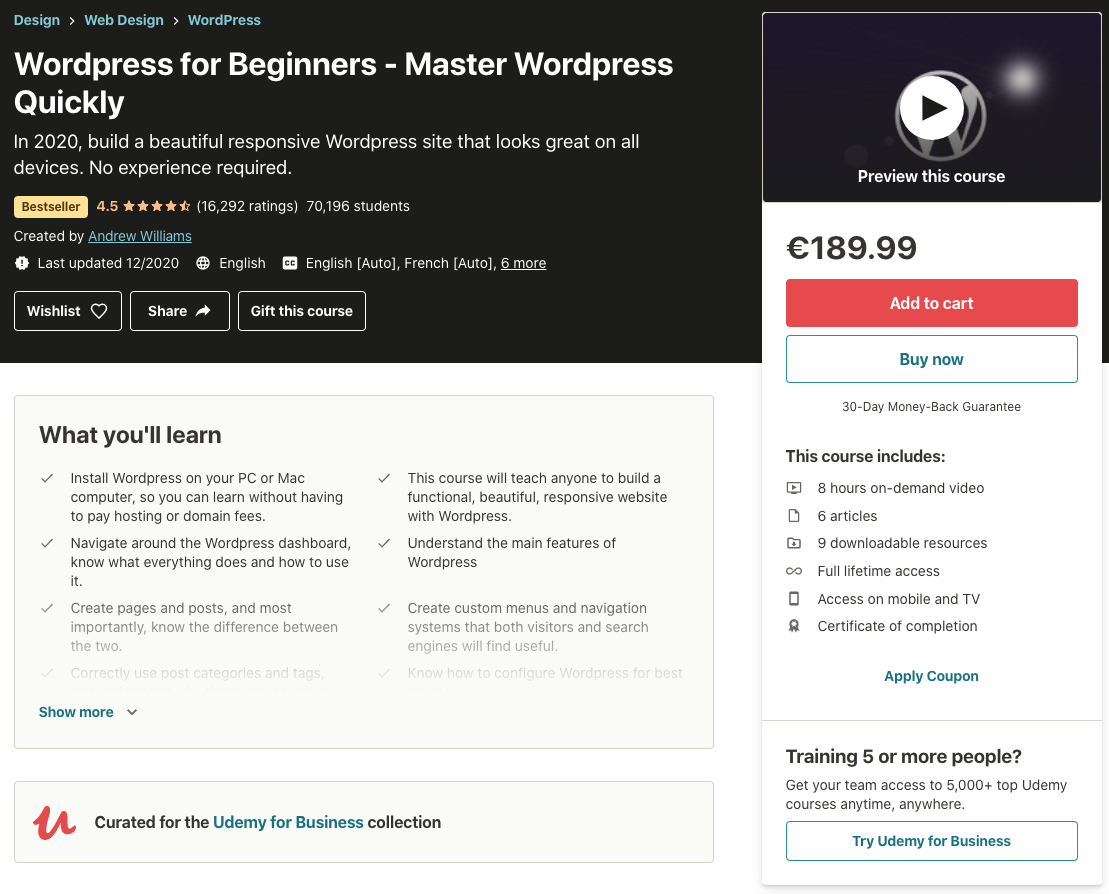Open the Design breadcrumb category
Image resolution: width=1109 pixels, height=894 pixels.
point(37,20)
